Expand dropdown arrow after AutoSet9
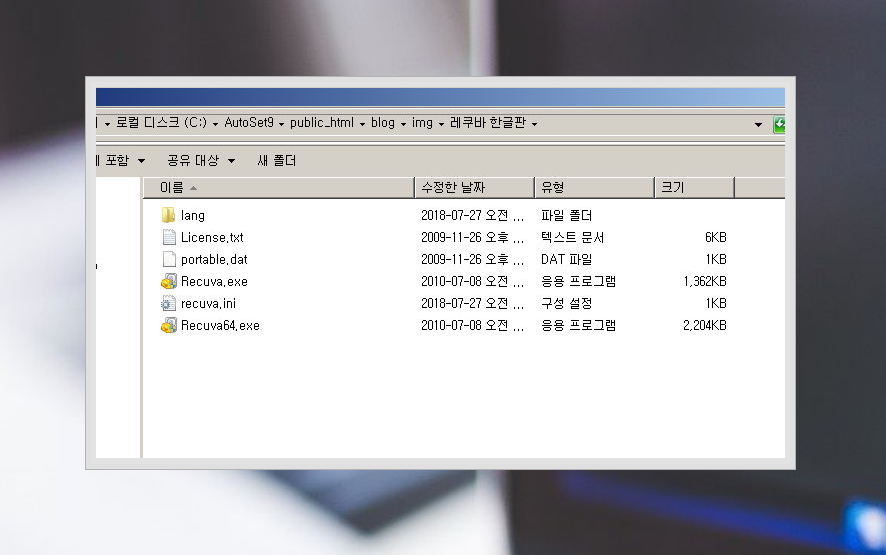 tap(281, 124)
